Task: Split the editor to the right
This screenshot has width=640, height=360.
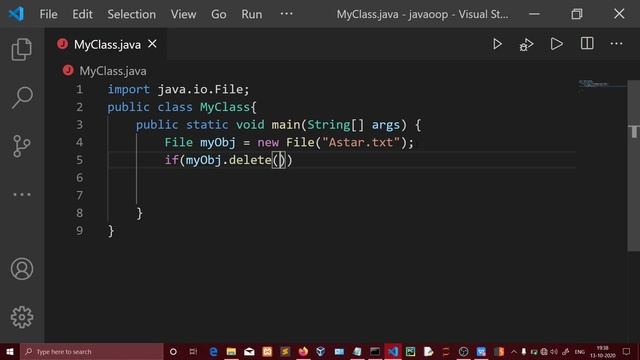Action: pyautogui.click(x=587, y=43)
